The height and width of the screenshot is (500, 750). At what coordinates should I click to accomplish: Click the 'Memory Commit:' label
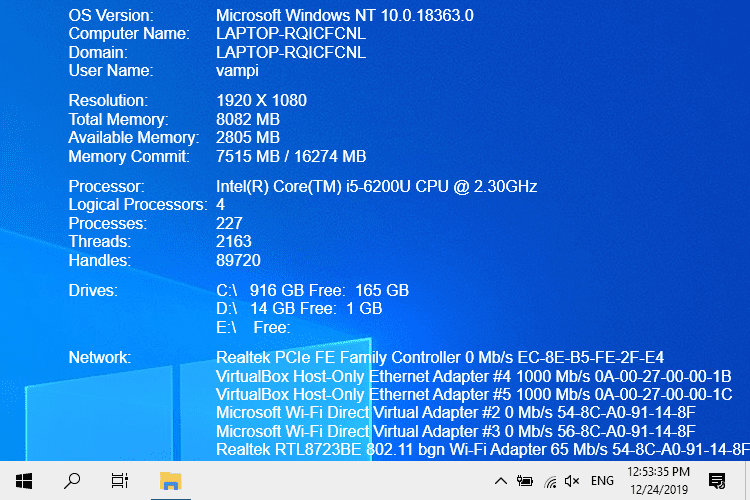click(129, 156)
